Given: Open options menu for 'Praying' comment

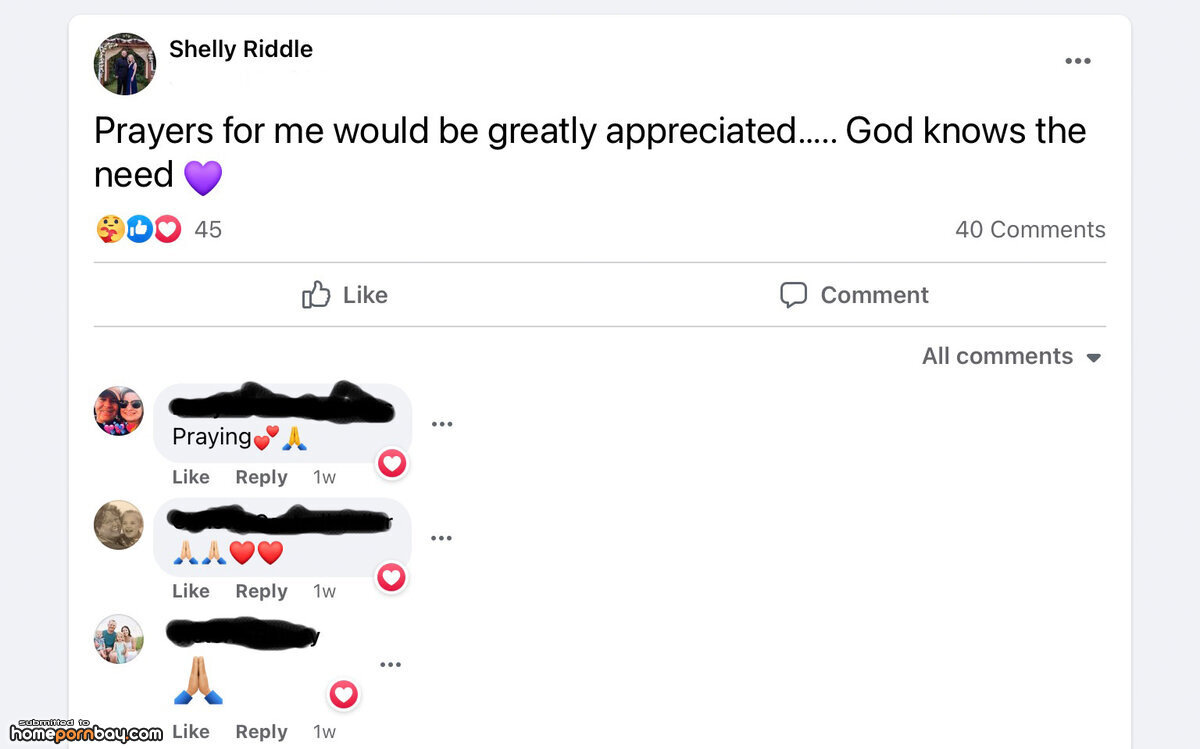Looking at the screenshot, I should [442, 424].
